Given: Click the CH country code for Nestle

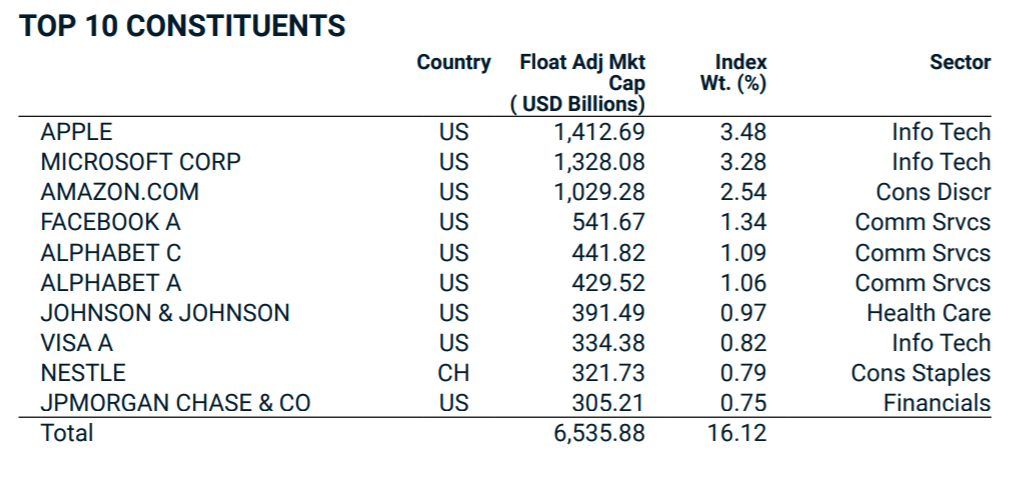Looking at the screenshot, I should 453,373.
